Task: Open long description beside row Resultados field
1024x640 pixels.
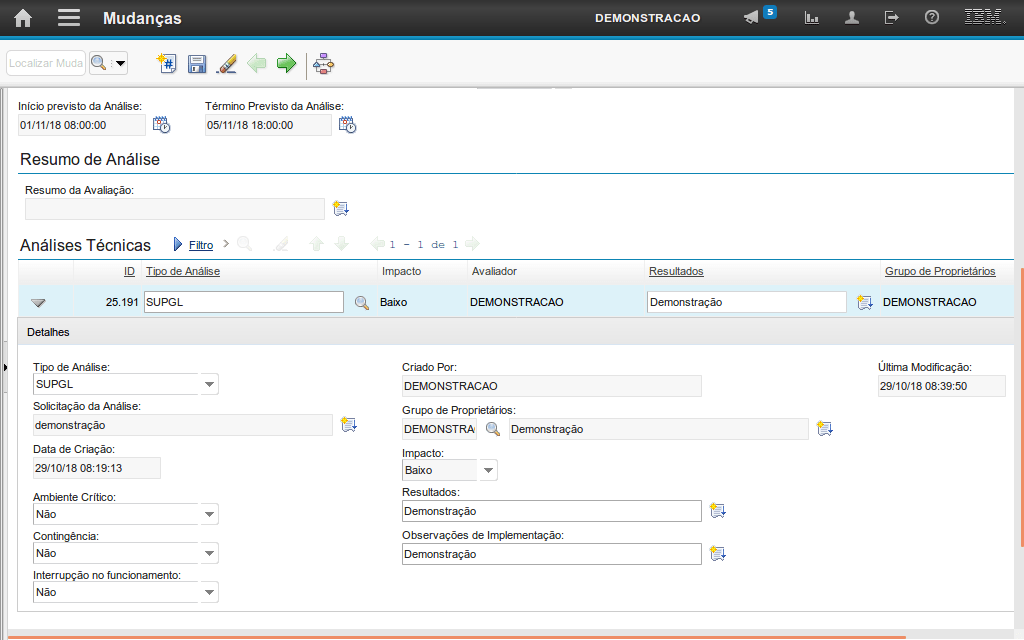Action: 865,302
